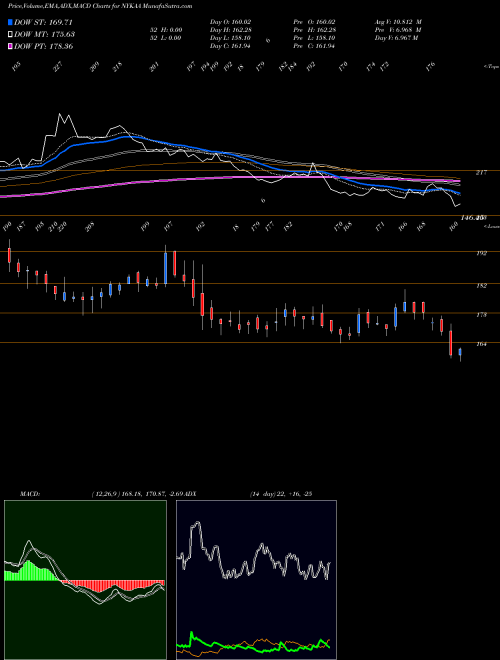Click the 'Pre V: 6.968 M' volume text
The width and height of the screenshot is (500, 660).
tap(398, 30)
